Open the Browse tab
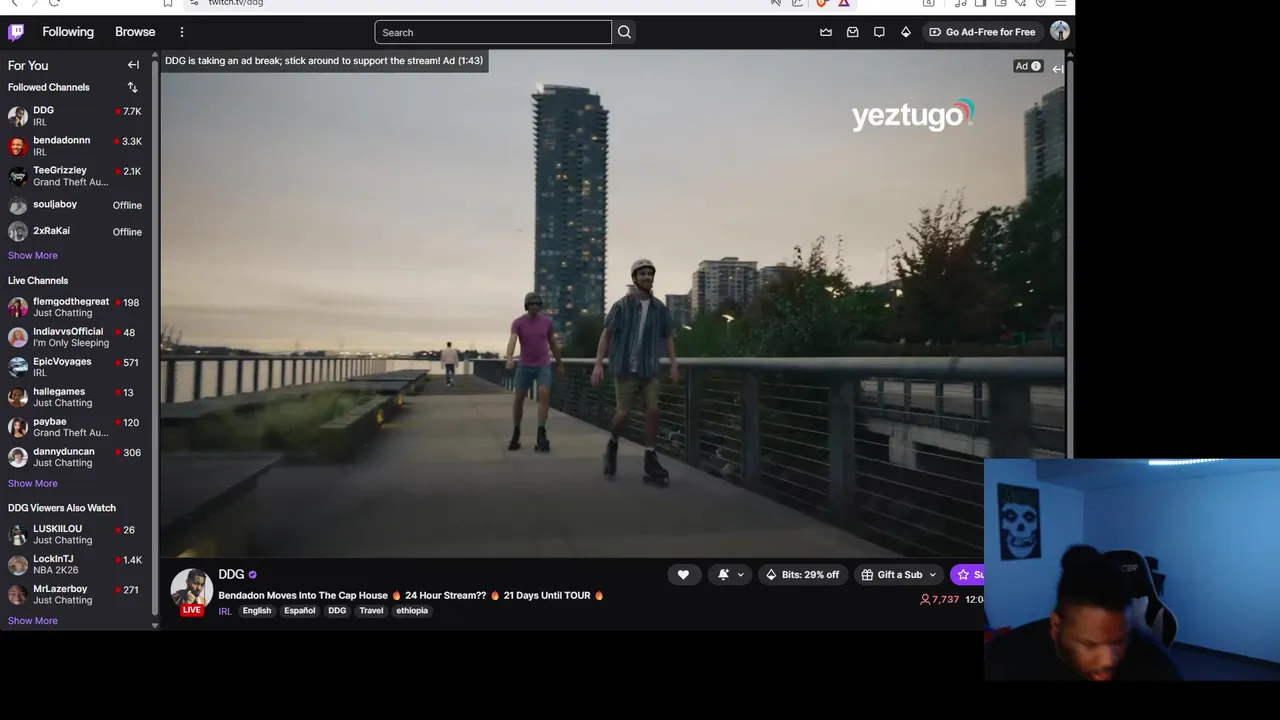Viewport: 1280px width, 720px height. click(x=135, y=32)
